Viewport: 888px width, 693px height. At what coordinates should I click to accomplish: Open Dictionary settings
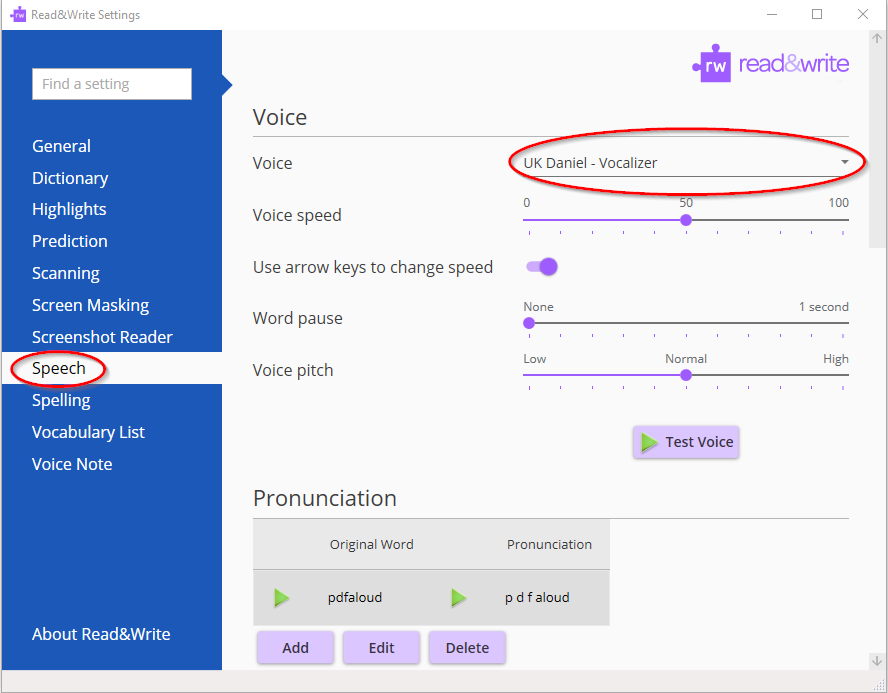(70, 178)
